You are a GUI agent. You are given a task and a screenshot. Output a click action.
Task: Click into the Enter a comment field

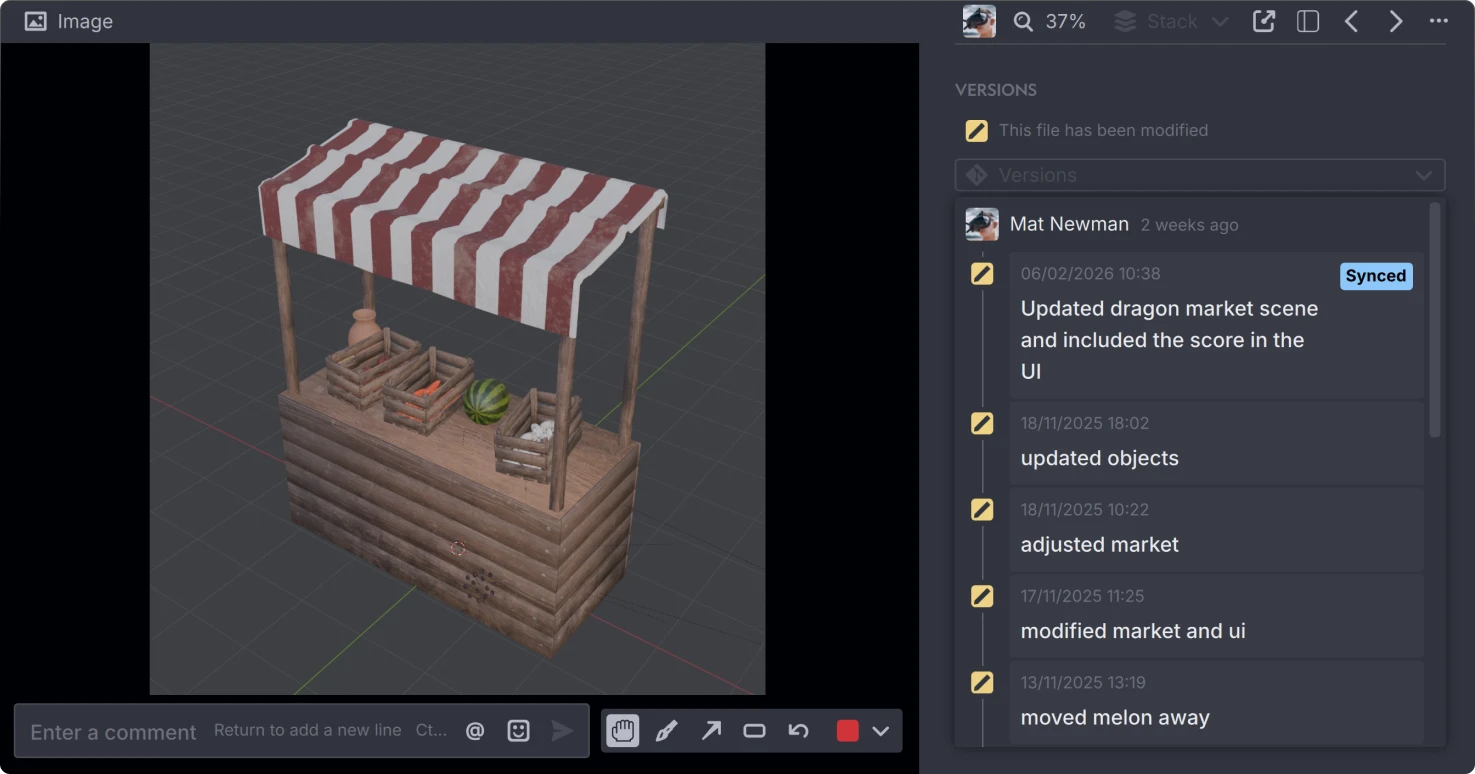[113, 731]
